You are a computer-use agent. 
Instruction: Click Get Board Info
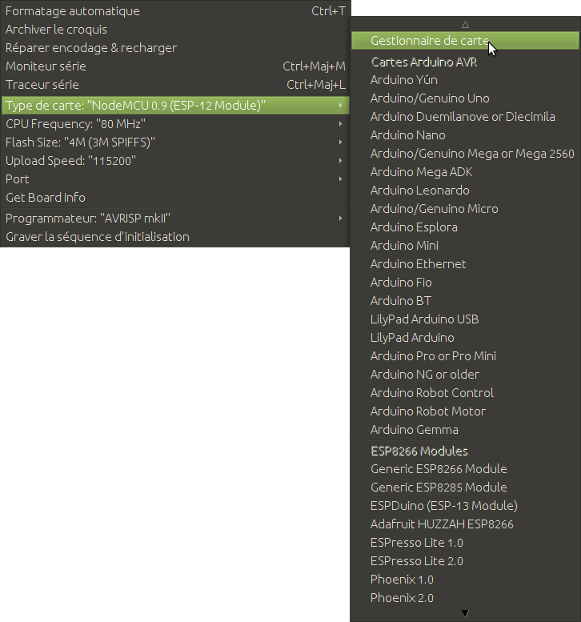pos(175,197)
